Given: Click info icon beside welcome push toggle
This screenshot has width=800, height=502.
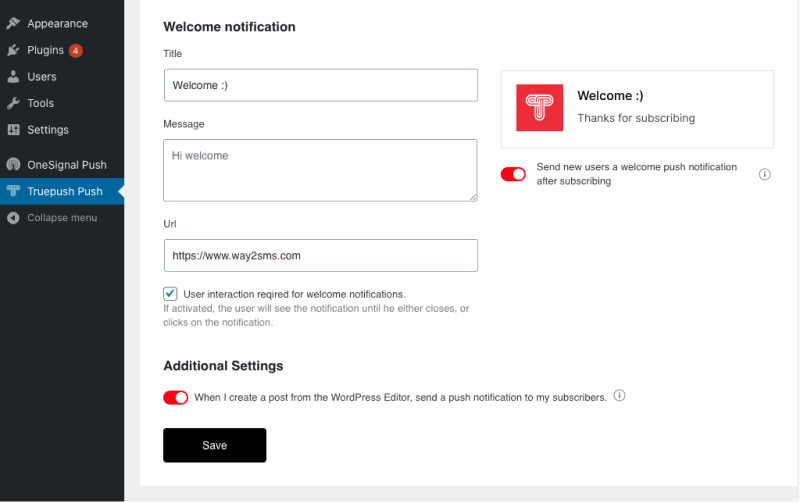Looking at the screenshot, I should 764,174.
